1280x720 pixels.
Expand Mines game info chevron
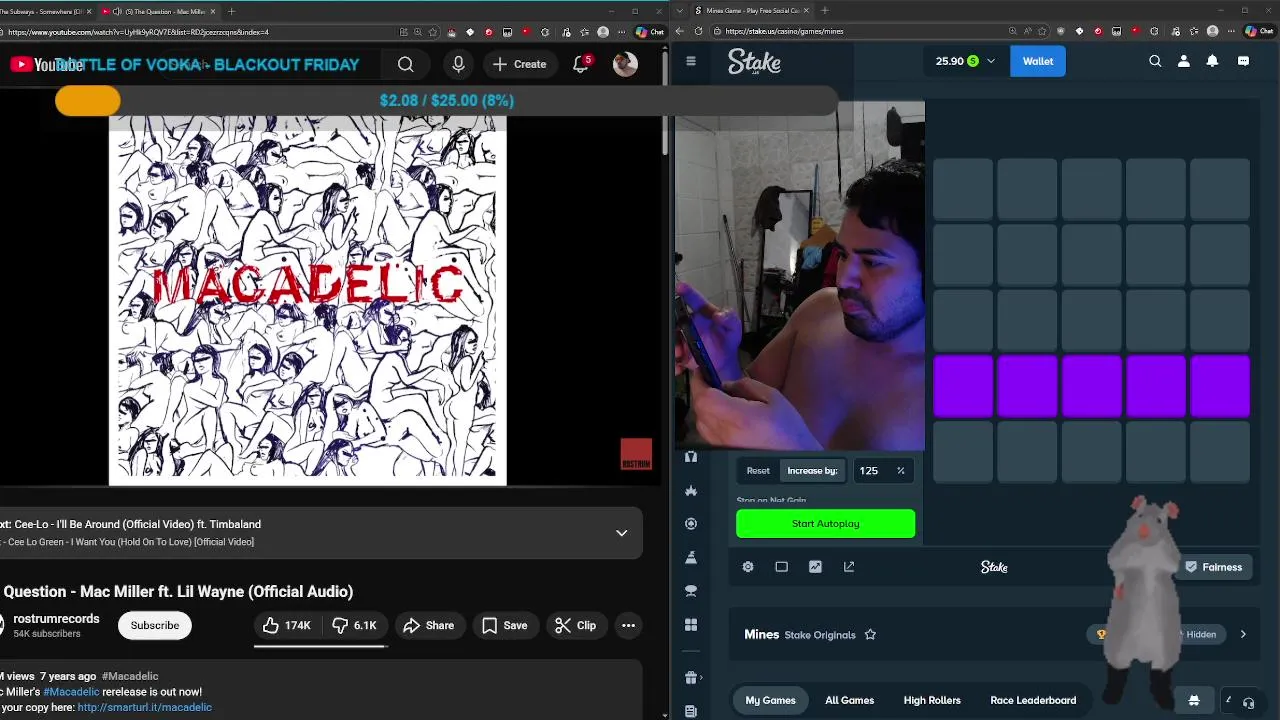[1243, 634]
